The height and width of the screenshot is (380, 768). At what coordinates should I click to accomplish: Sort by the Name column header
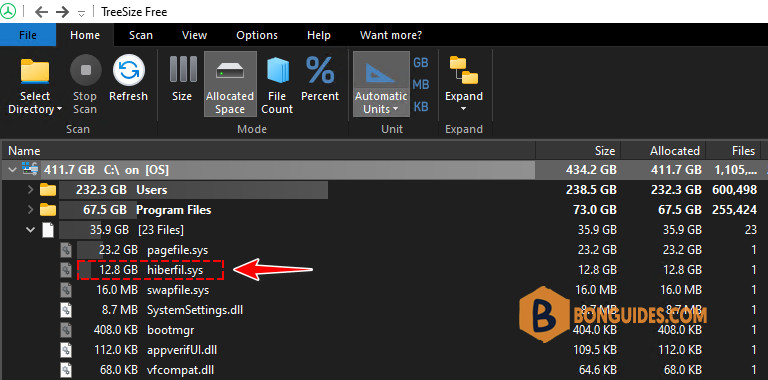point(268,151)
